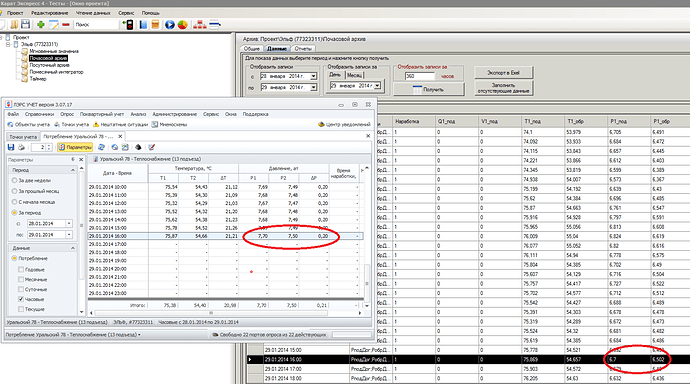Uncheck the Часовые checkbox
The height and width of the screenshot is (384, 690).
click(x=21, y=299)
